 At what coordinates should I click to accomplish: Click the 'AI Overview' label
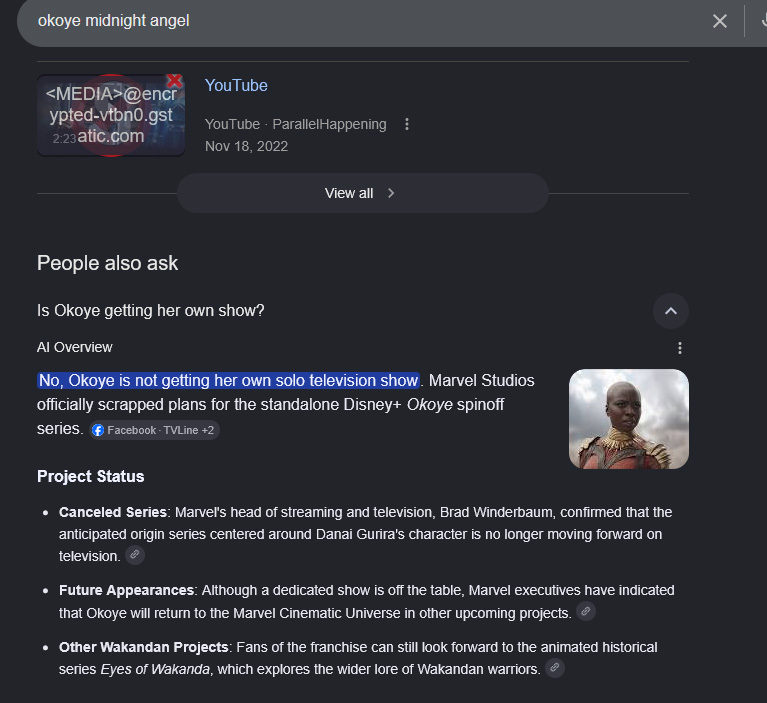click(x=75, y=347)
